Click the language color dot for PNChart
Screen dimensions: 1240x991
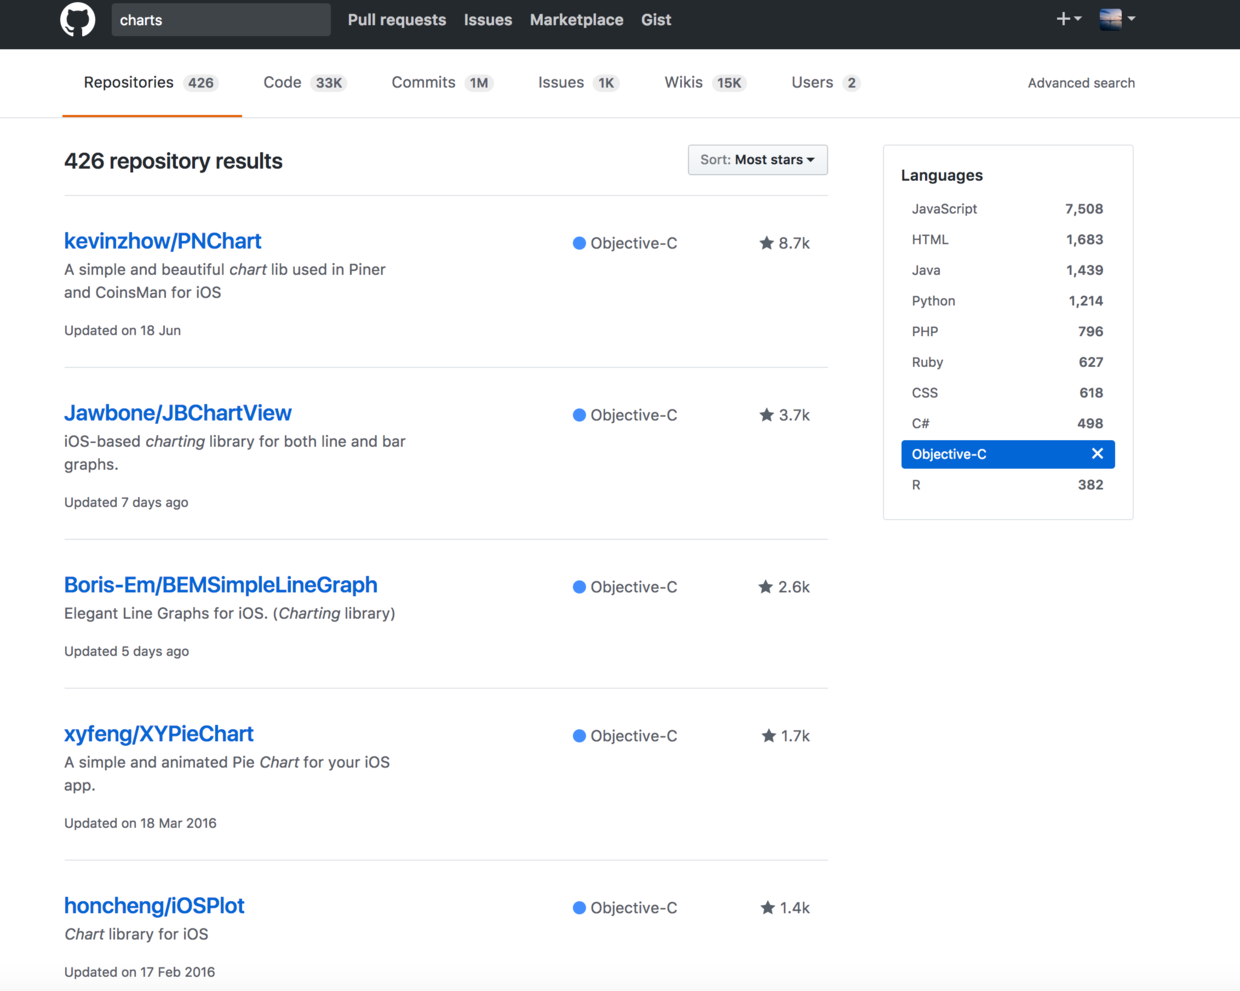point(579,243)
